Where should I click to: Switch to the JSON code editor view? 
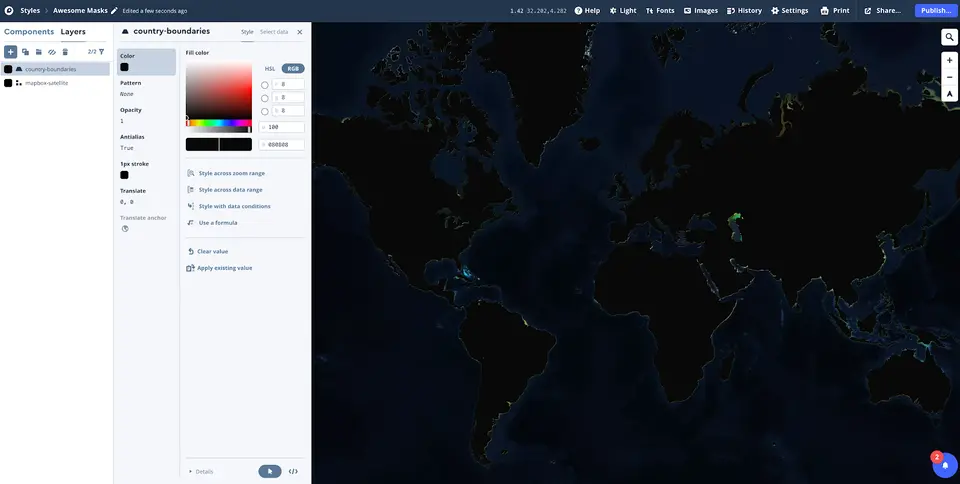pos(293,471)
